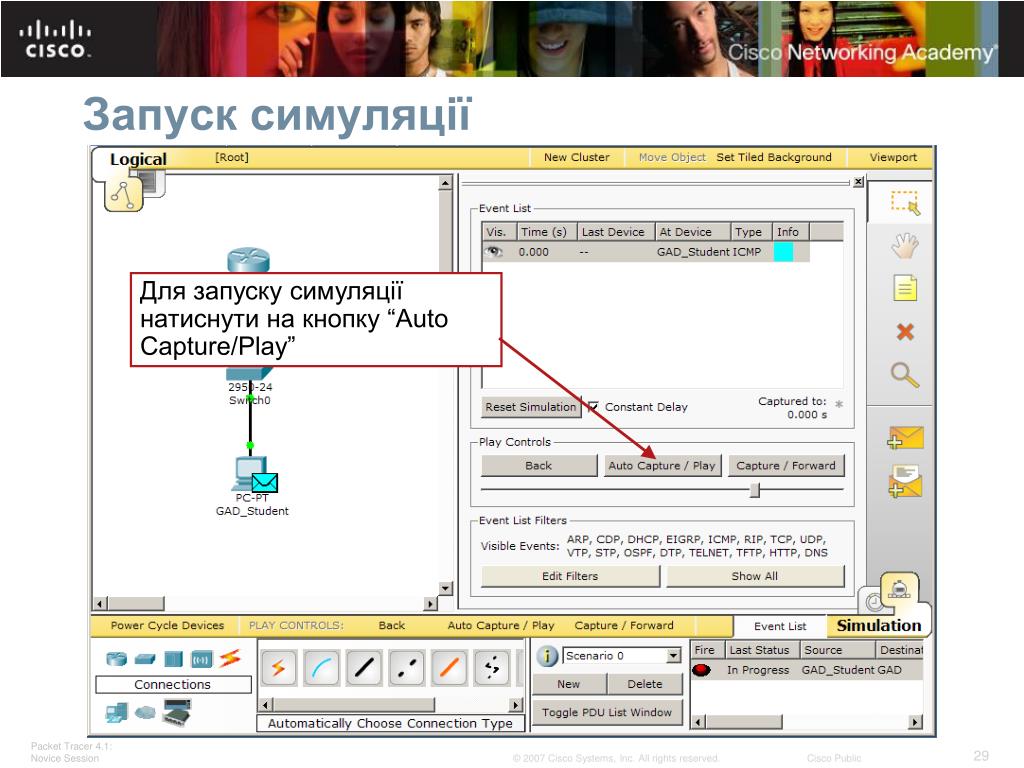Click Auto Capture / Play in yellow bar

tap(501, 626)
